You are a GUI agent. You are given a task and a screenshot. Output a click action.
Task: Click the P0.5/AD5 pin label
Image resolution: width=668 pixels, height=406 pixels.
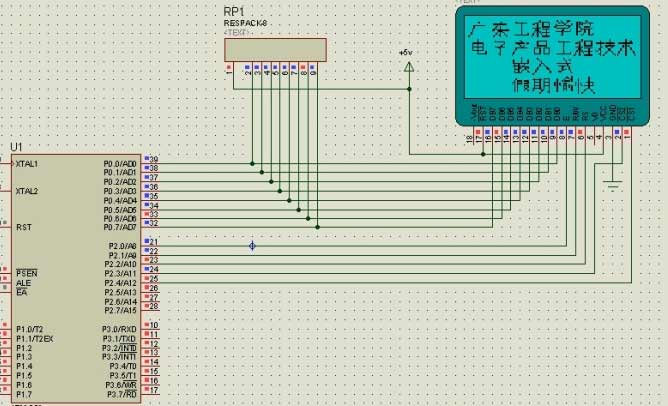coord(120,210)
